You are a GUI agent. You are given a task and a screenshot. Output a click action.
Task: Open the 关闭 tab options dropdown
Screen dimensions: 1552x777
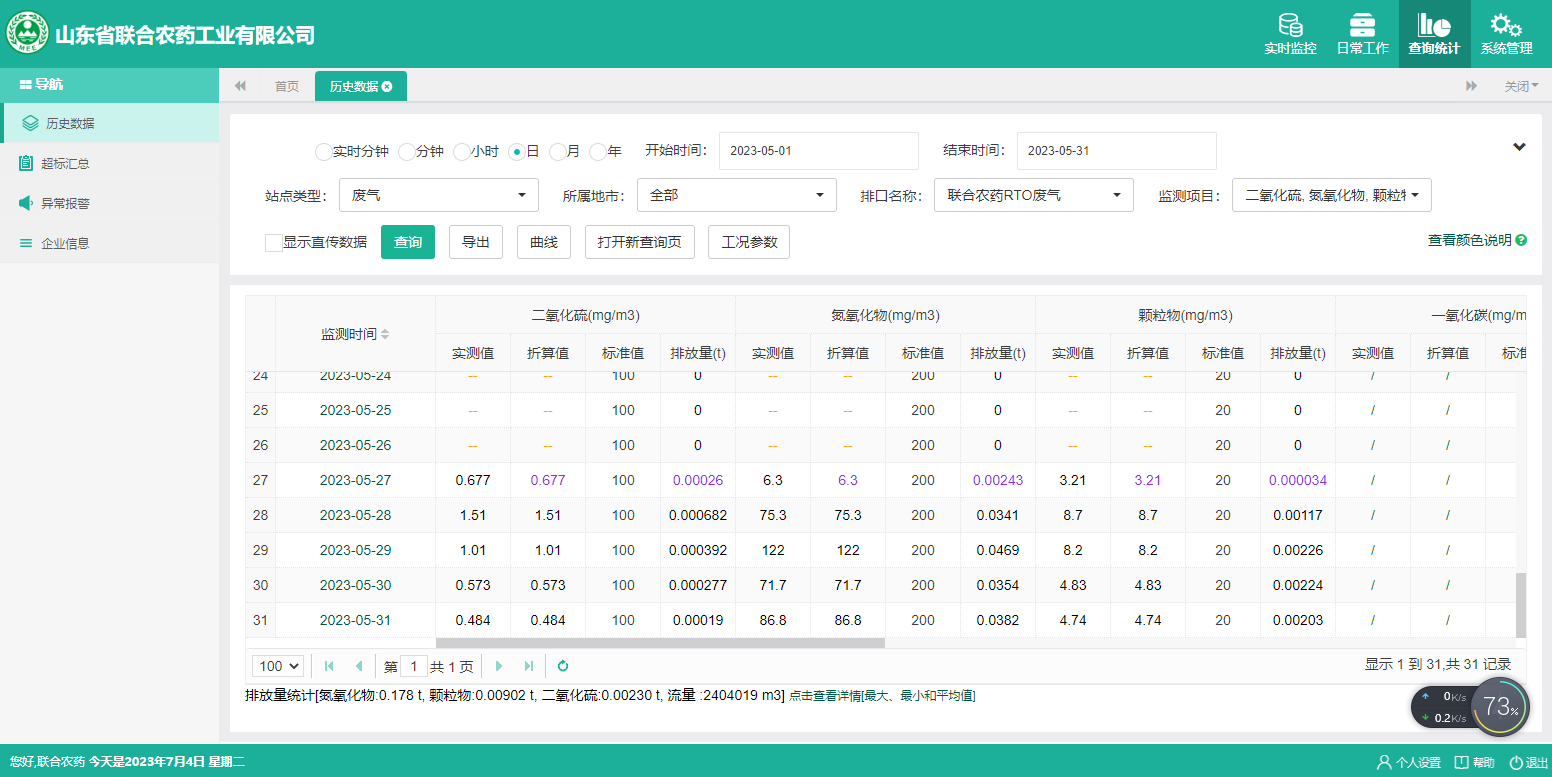[1522, 86]
